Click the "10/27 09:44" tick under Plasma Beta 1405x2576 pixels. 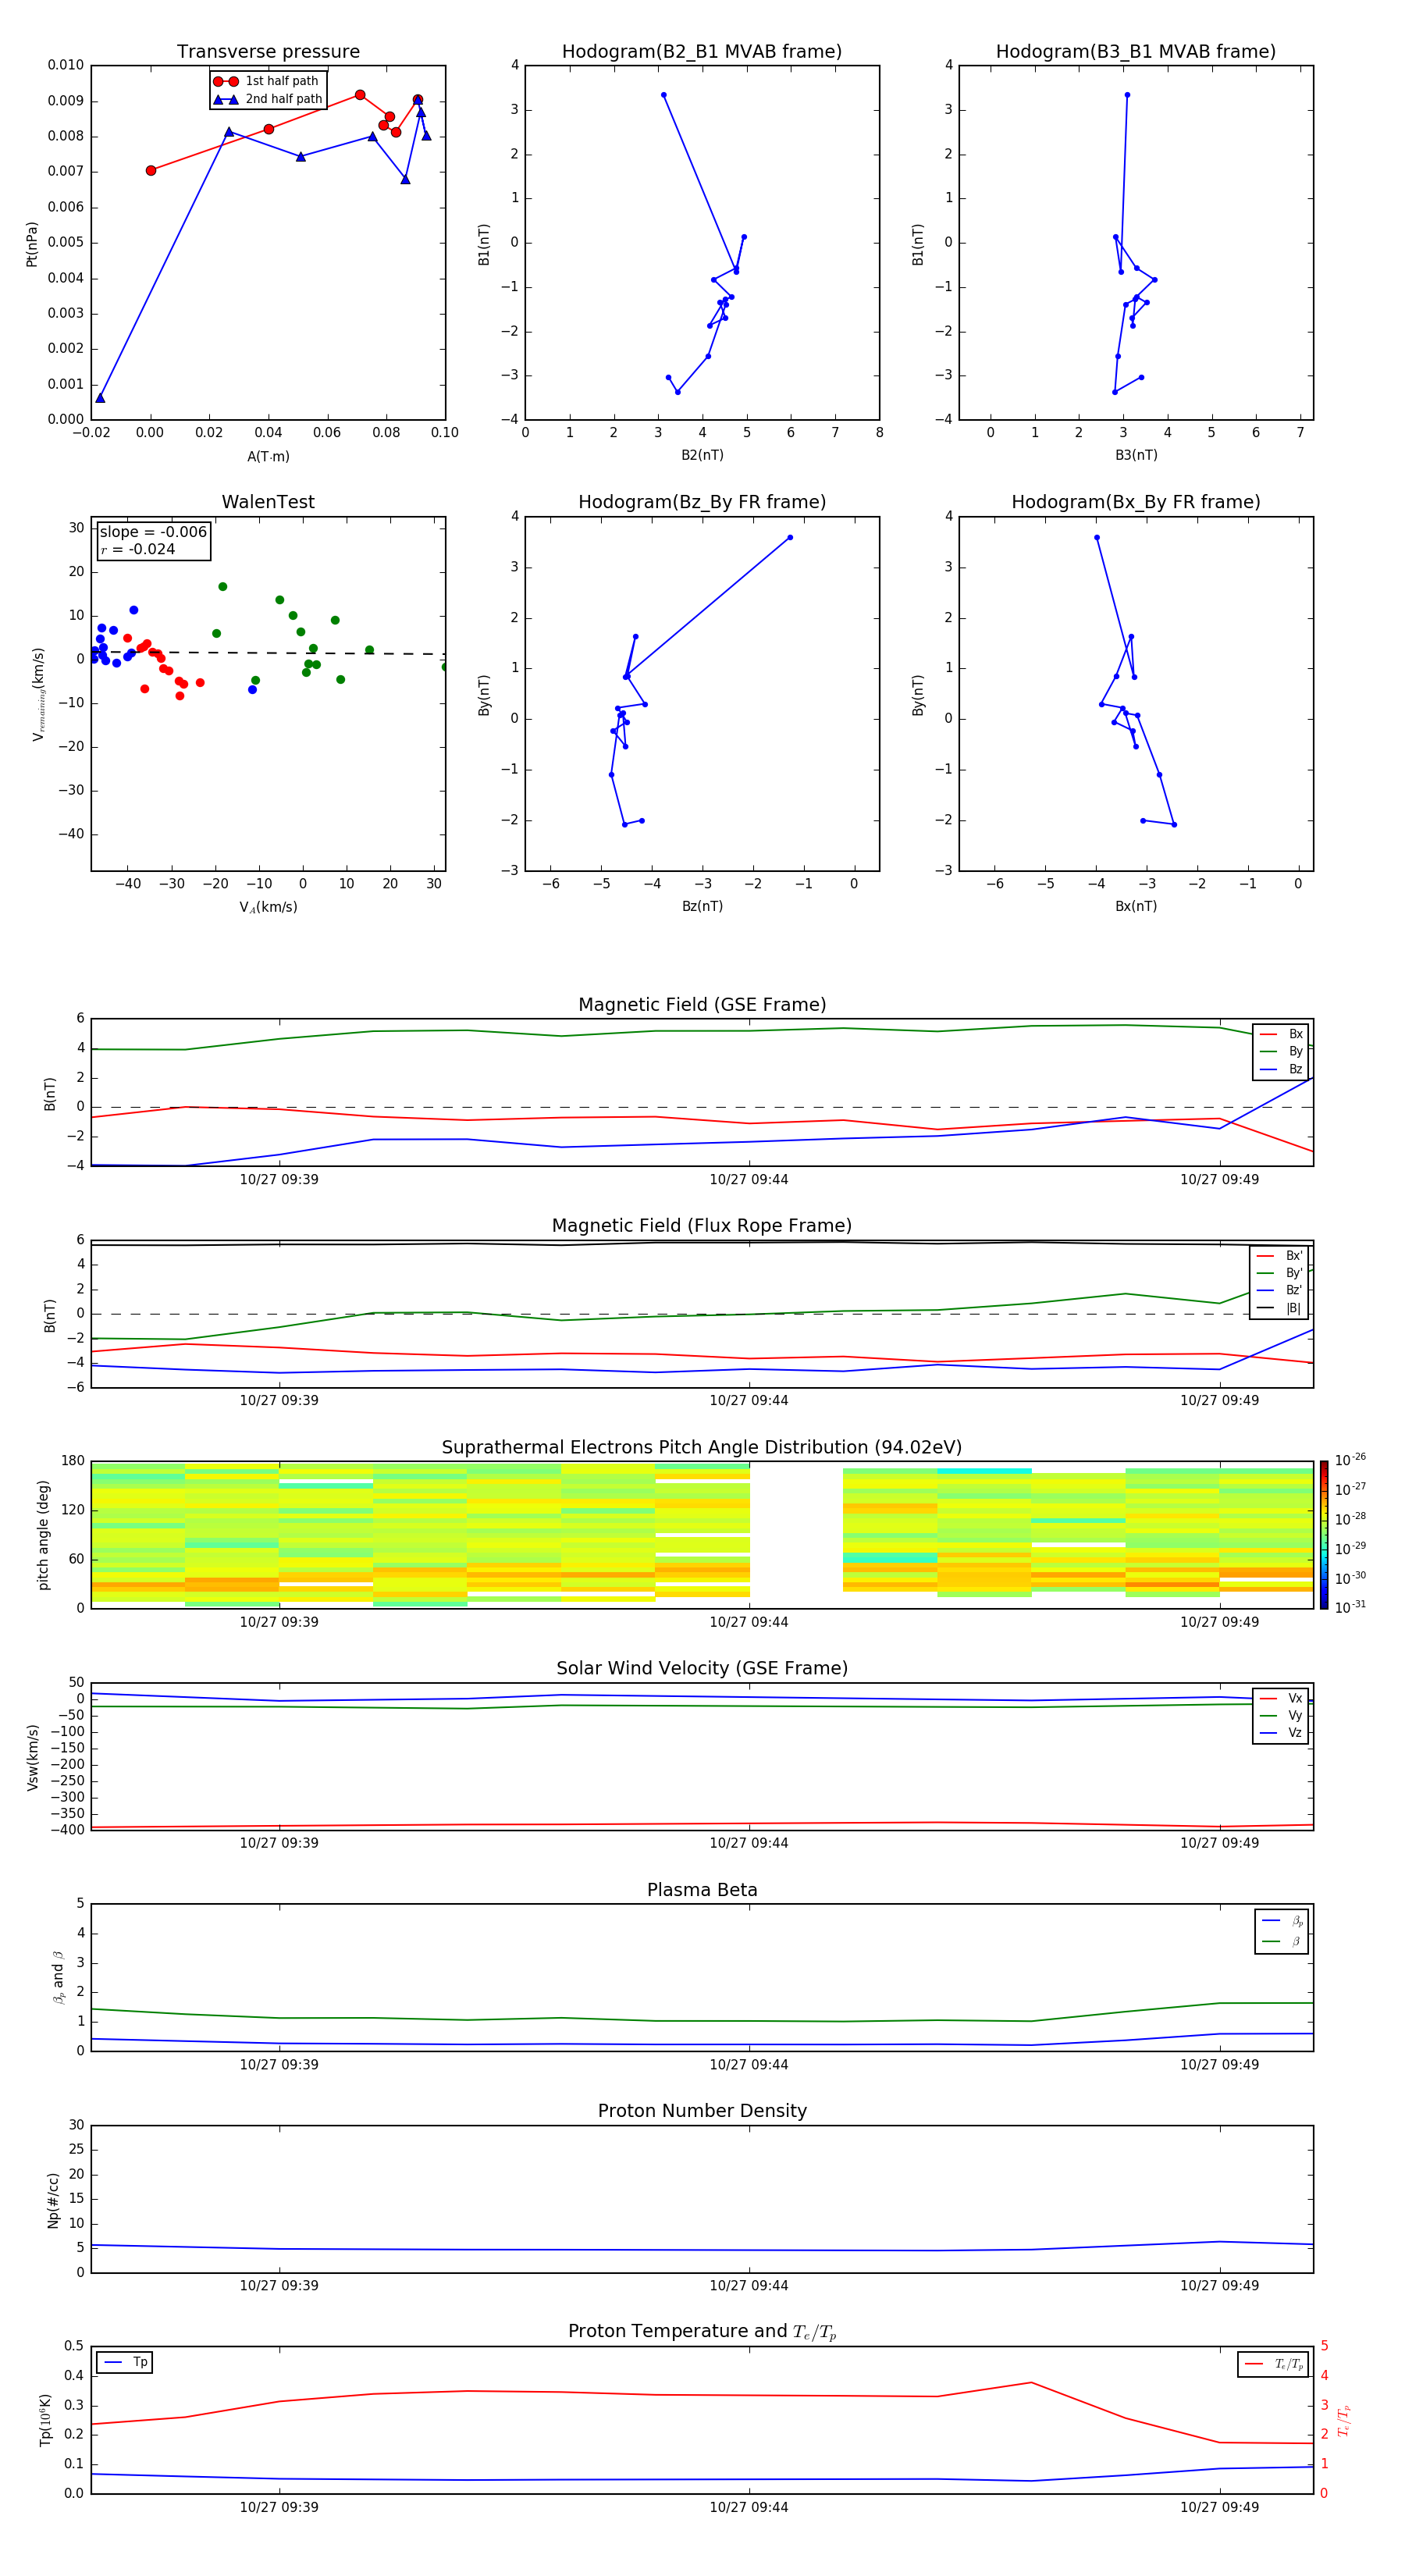[x=749, y=2065]
